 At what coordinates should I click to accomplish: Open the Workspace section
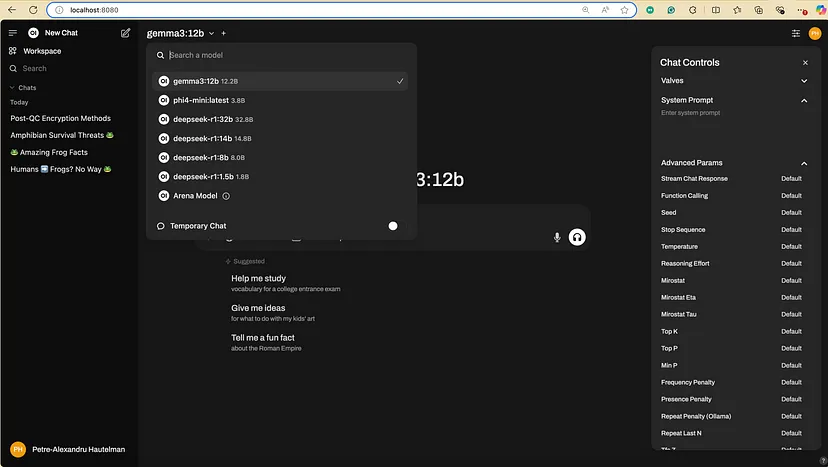(x=35, y=51)
